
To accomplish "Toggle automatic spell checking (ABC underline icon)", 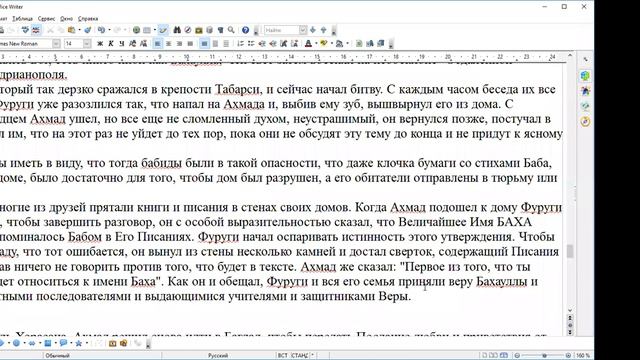I will (36, 30).
